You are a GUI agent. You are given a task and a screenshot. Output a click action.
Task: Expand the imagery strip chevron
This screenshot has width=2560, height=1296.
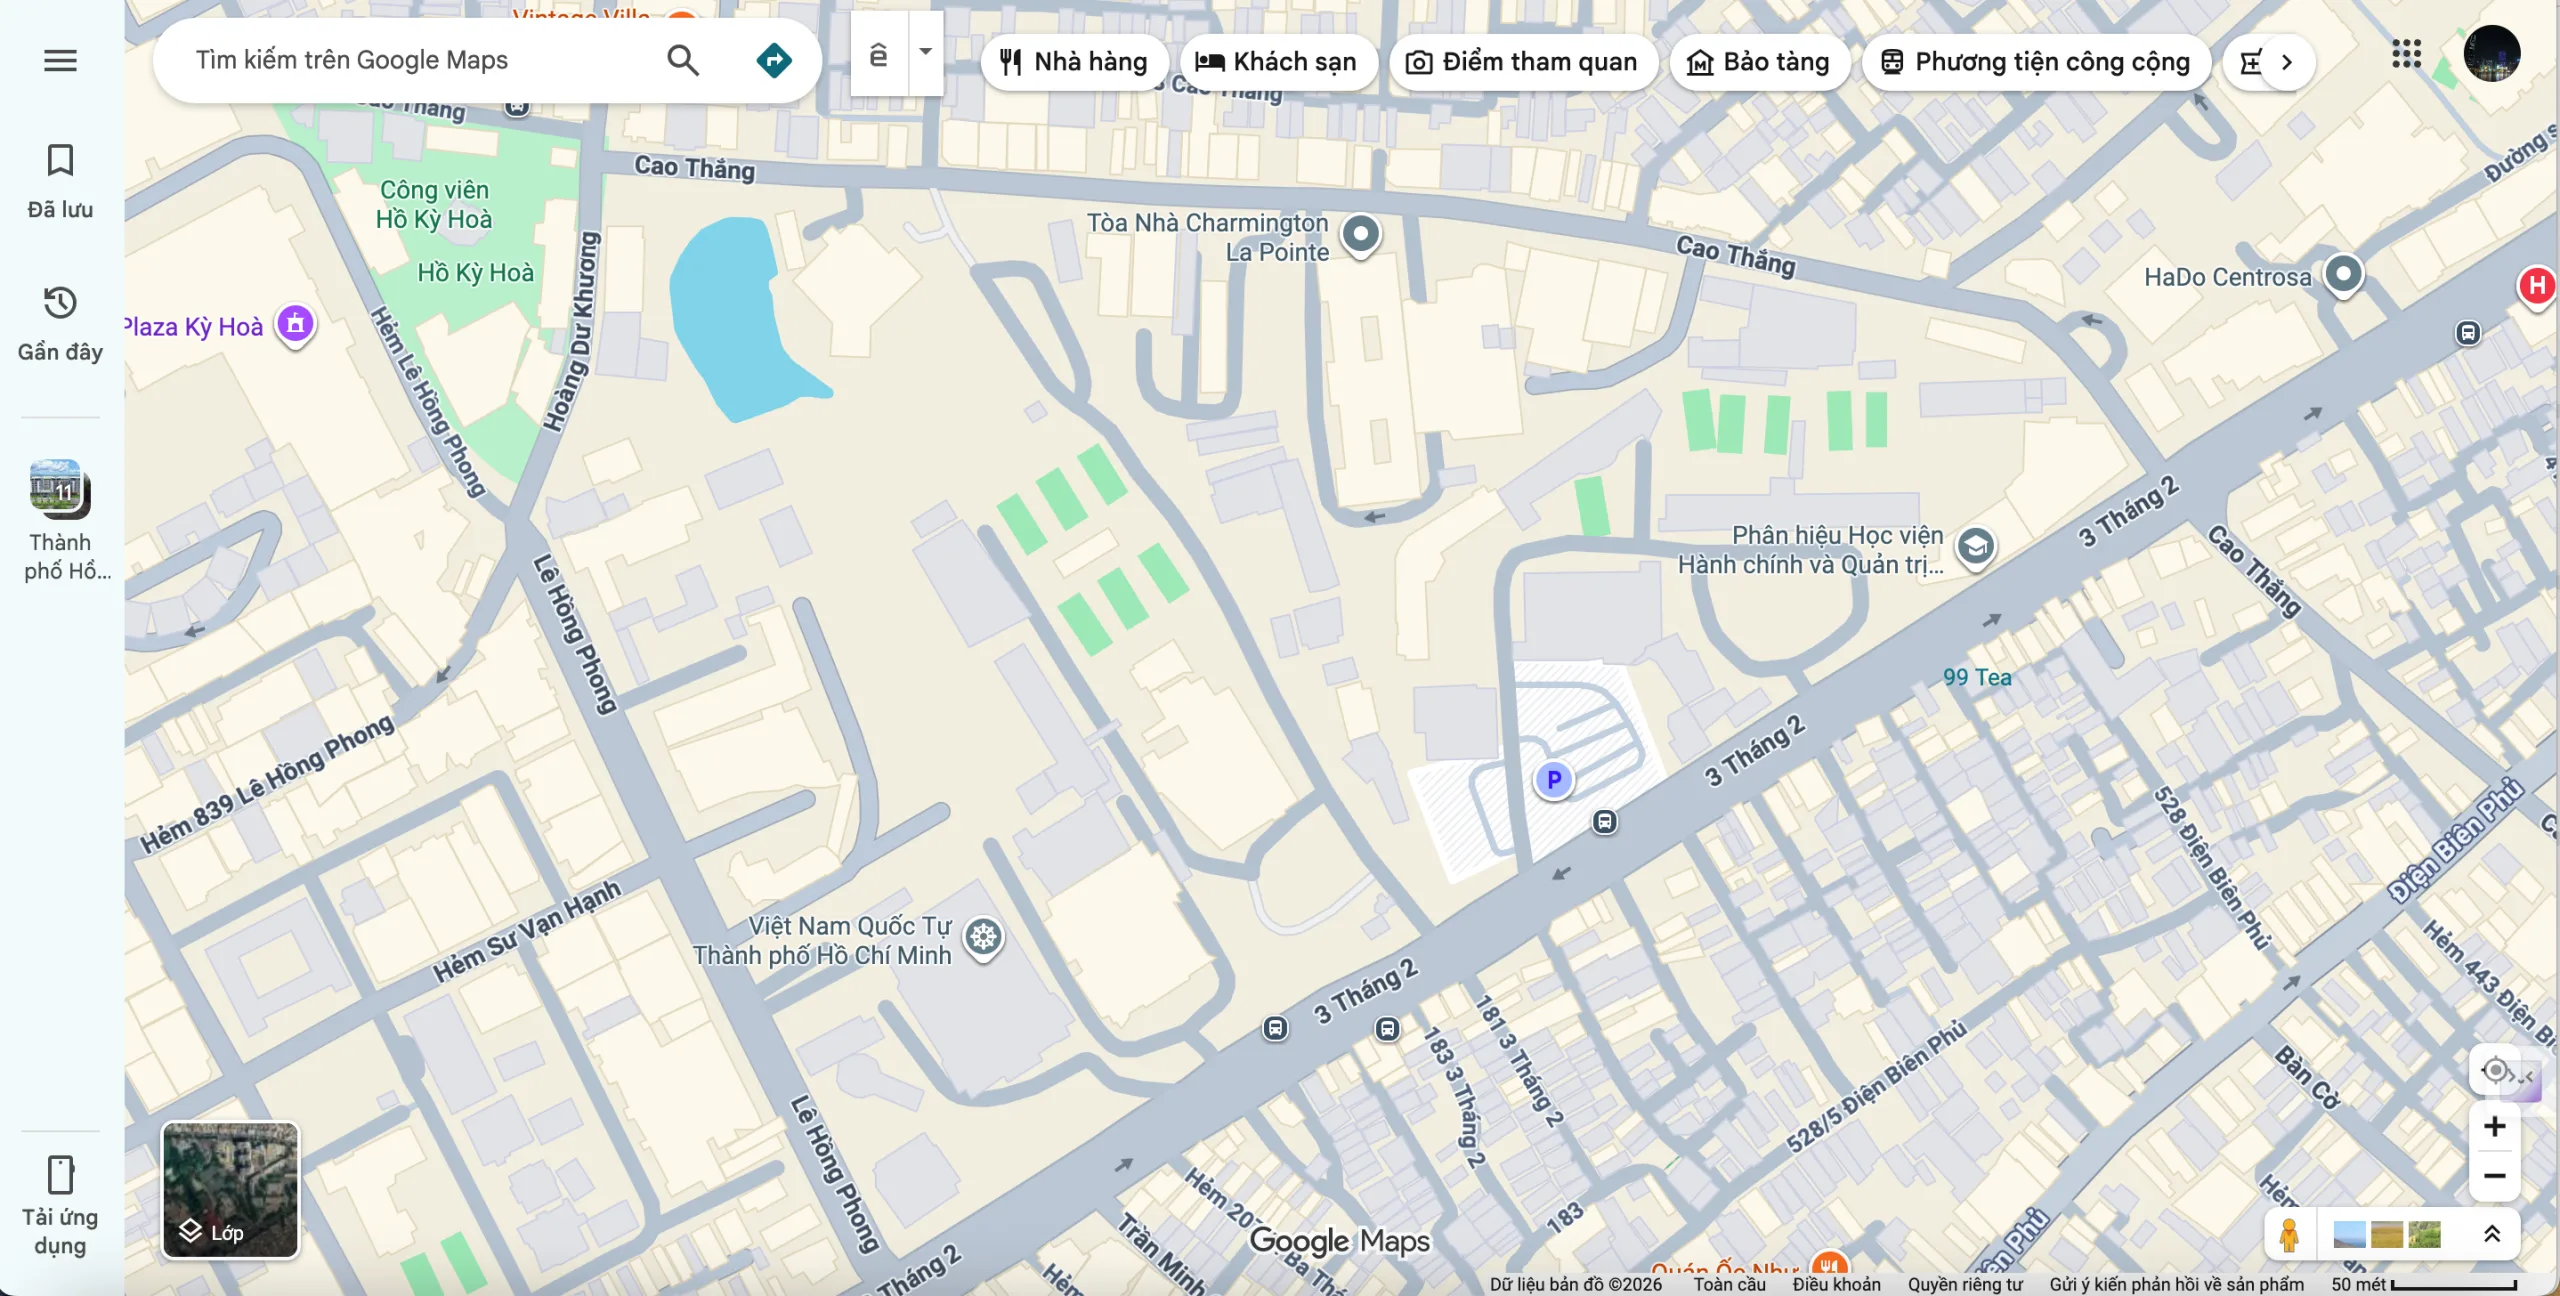click(2492, 1235)
